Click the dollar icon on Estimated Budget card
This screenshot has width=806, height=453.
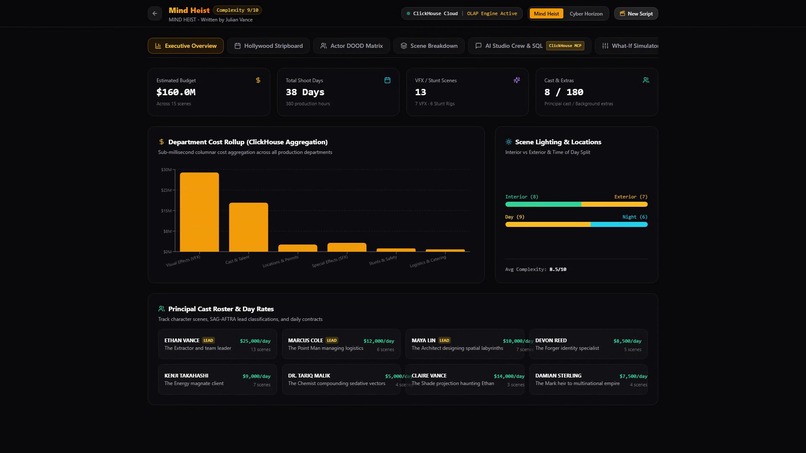[258, 80]
